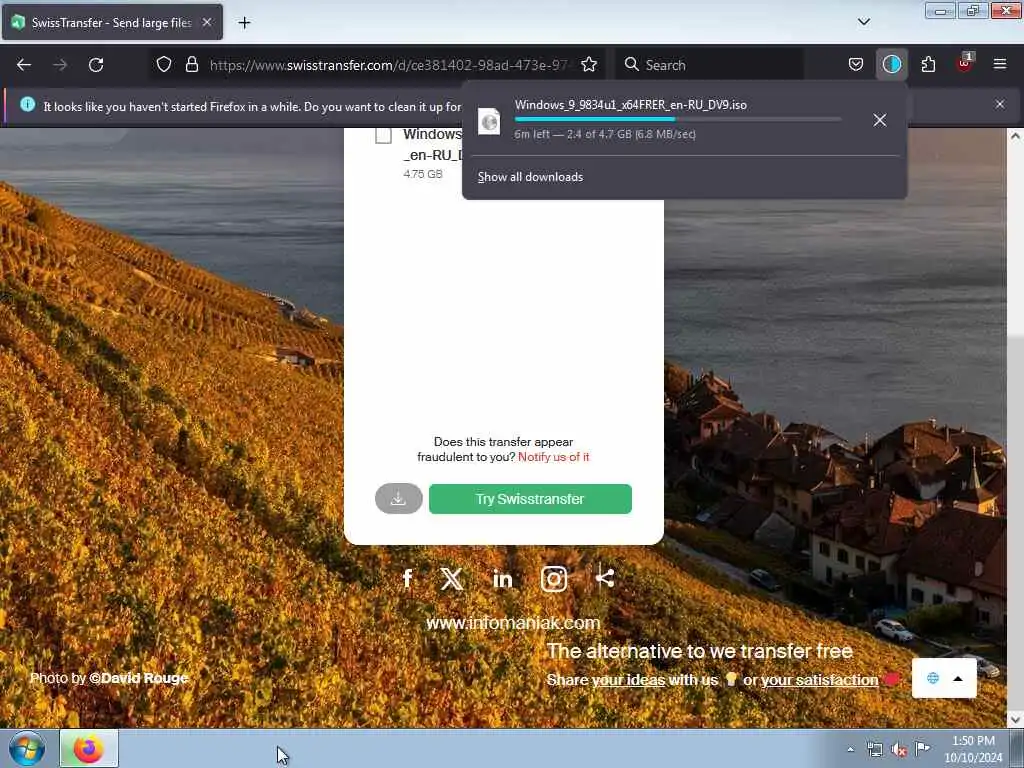Click the download progress bar
The height and width of the screenshot is (768, 1024).
[677, 120]
